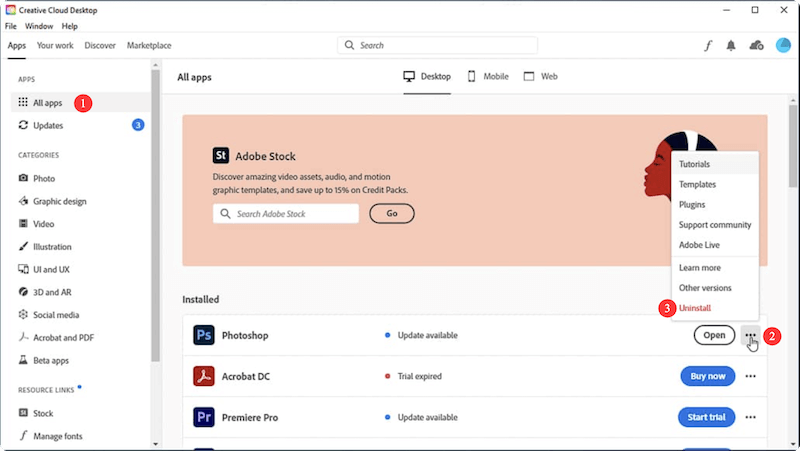Expand more options for Premiere Pro
800x451 pixels.
click(751, 417)
